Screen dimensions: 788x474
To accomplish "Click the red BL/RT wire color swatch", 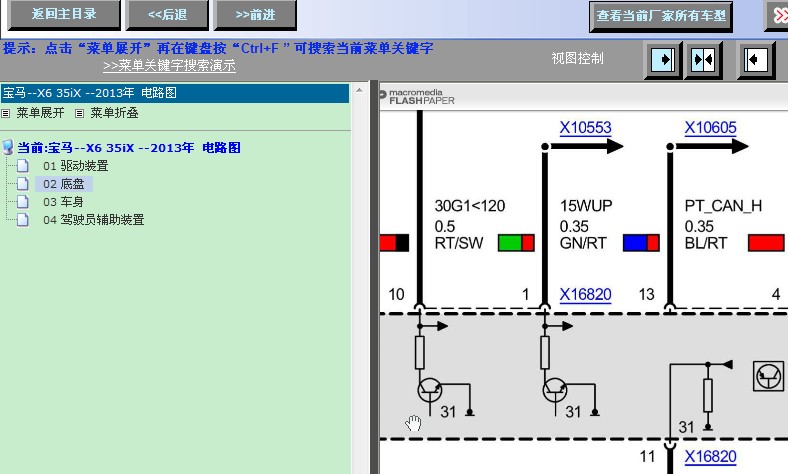I will point(766,243).
